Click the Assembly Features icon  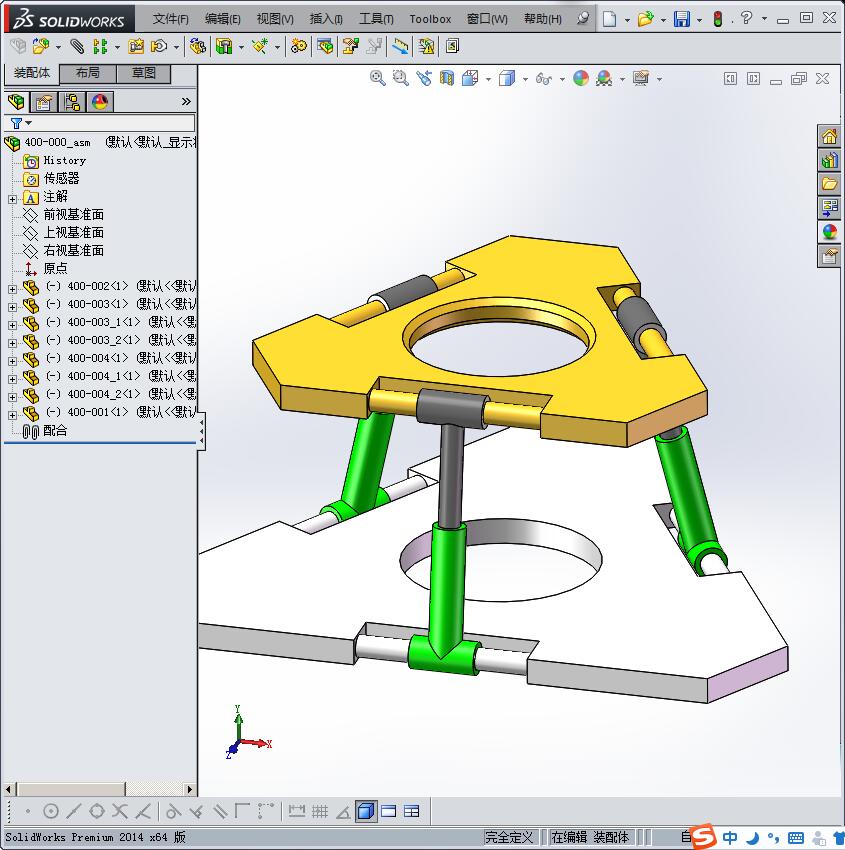224,47
